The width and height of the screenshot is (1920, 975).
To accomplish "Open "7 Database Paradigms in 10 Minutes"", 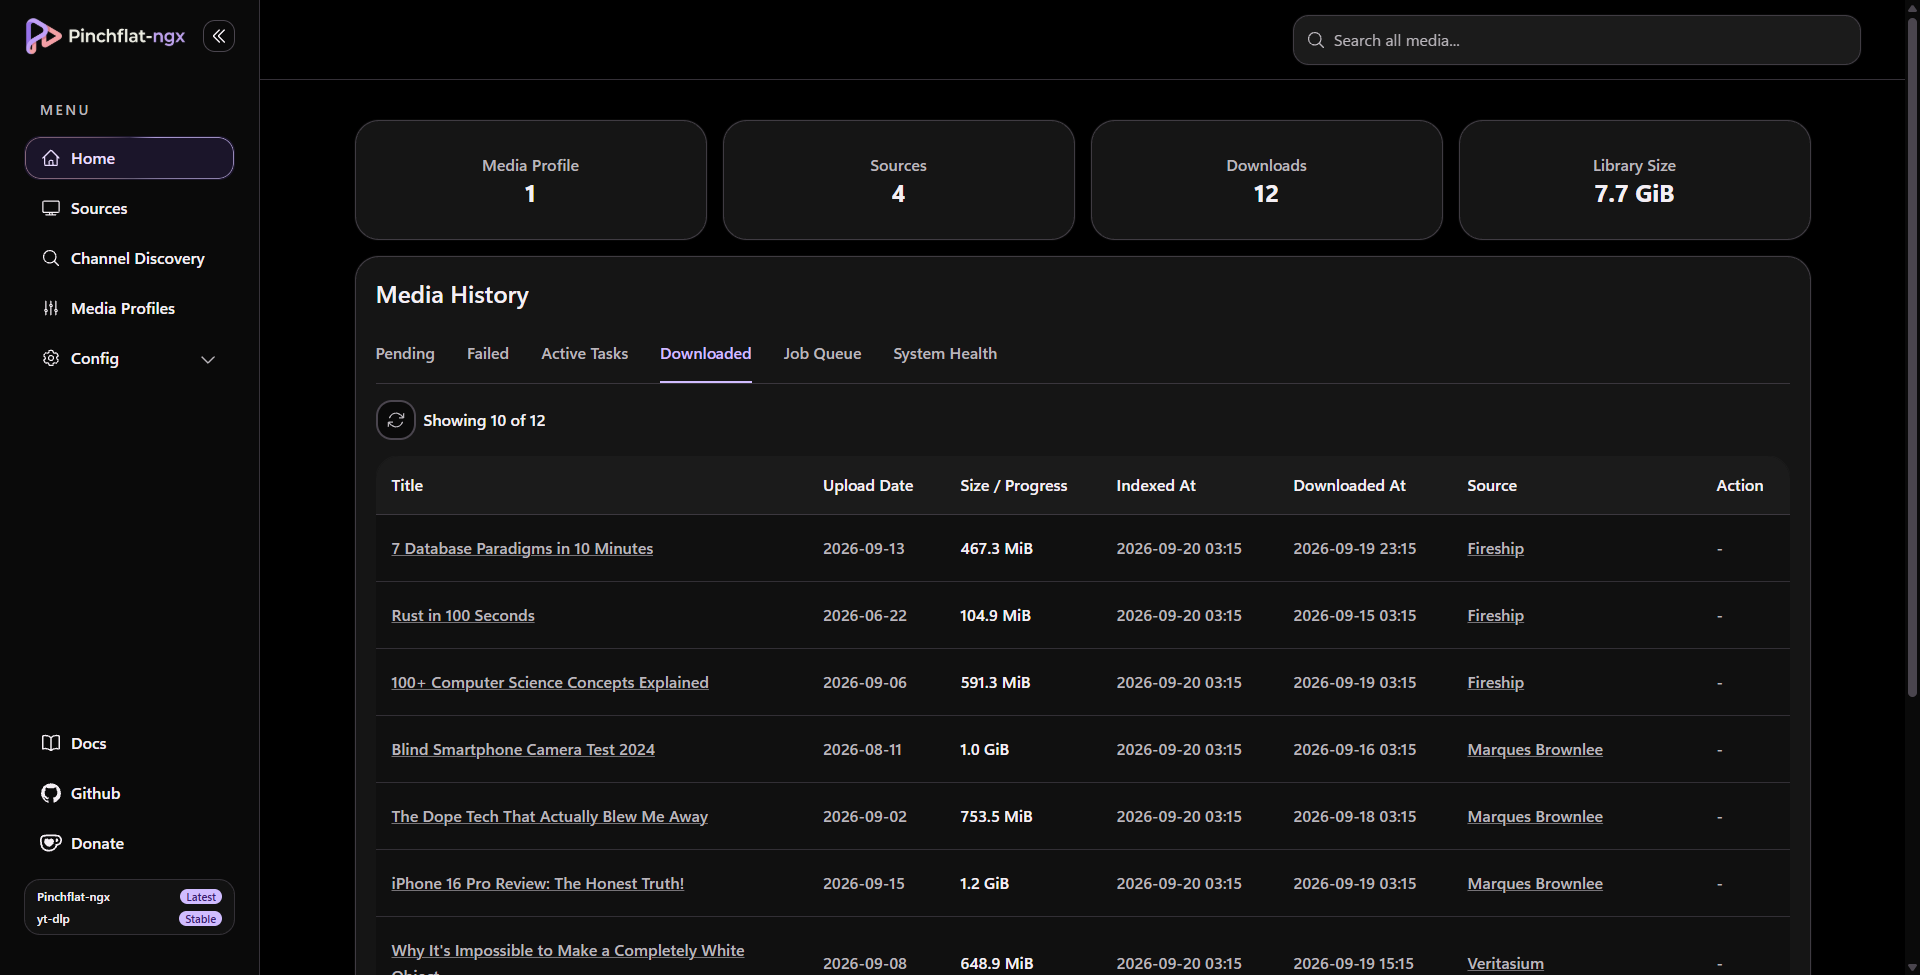I will tap(522, 549).
